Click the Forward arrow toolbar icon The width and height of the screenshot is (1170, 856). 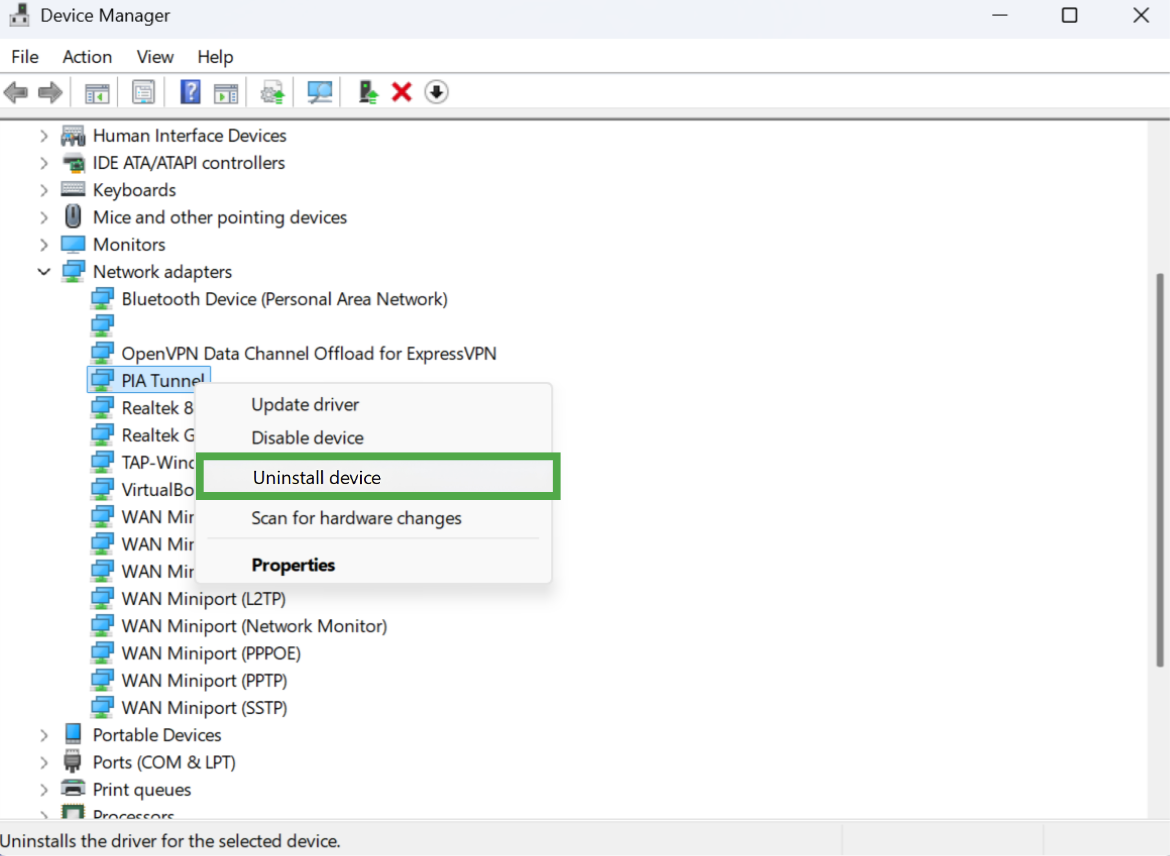click(x=50, y=93)
